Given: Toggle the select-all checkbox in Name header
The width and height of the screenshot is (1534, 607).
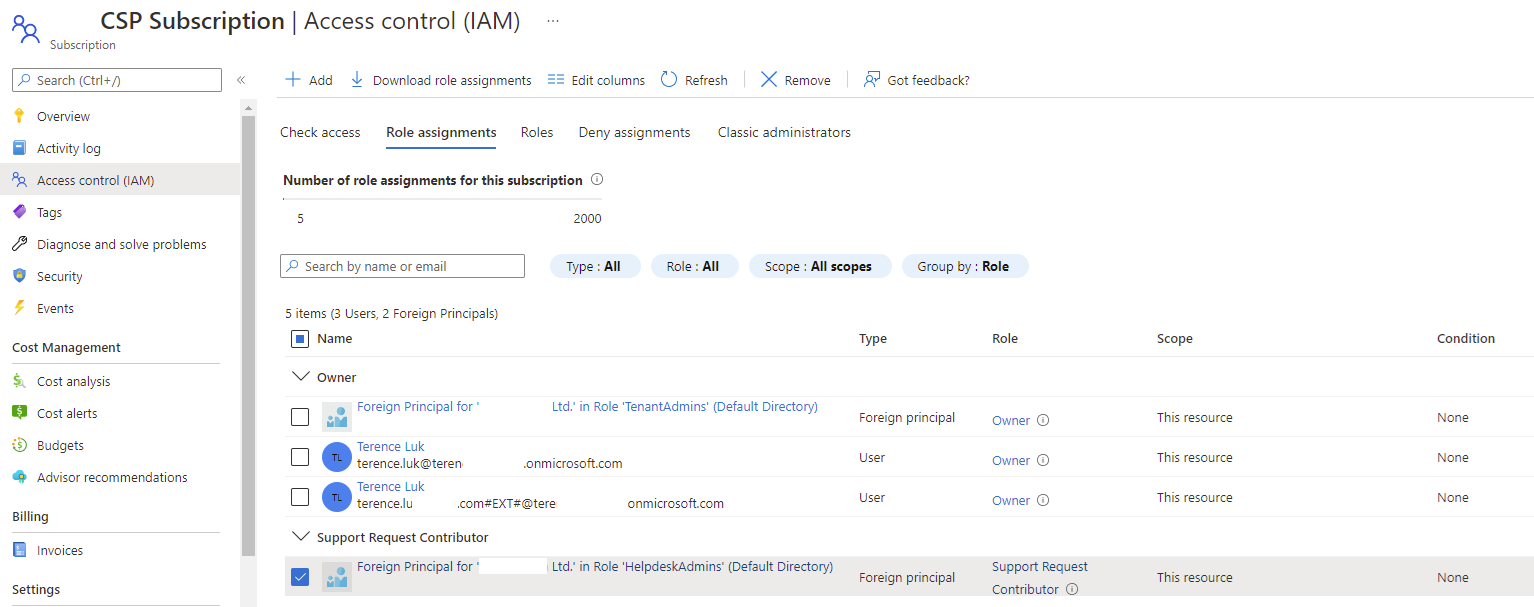Looking at the screenshot, I should (300, 339).
